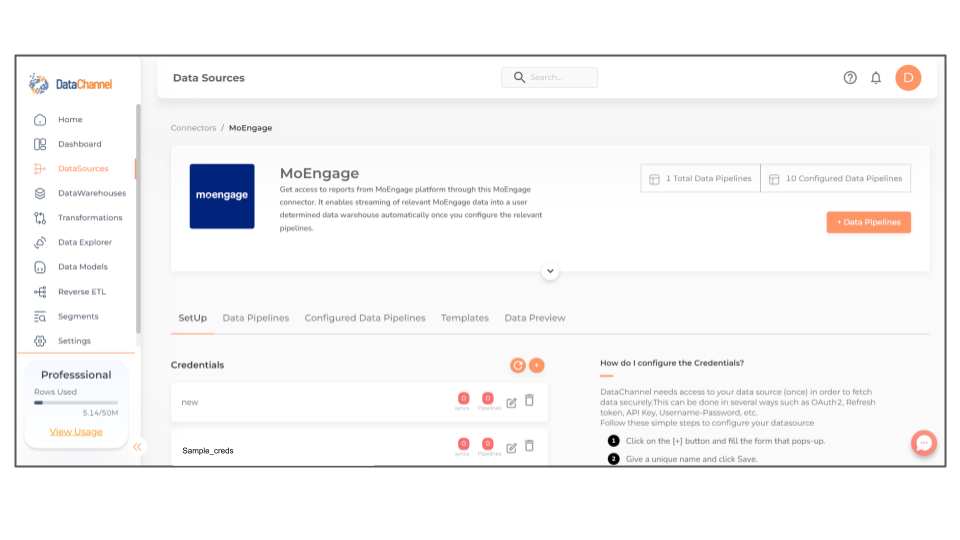Click syncs count badge for 'new'
Screen dimensions: 960x540
pyautogui.click(x=463, y=399)
